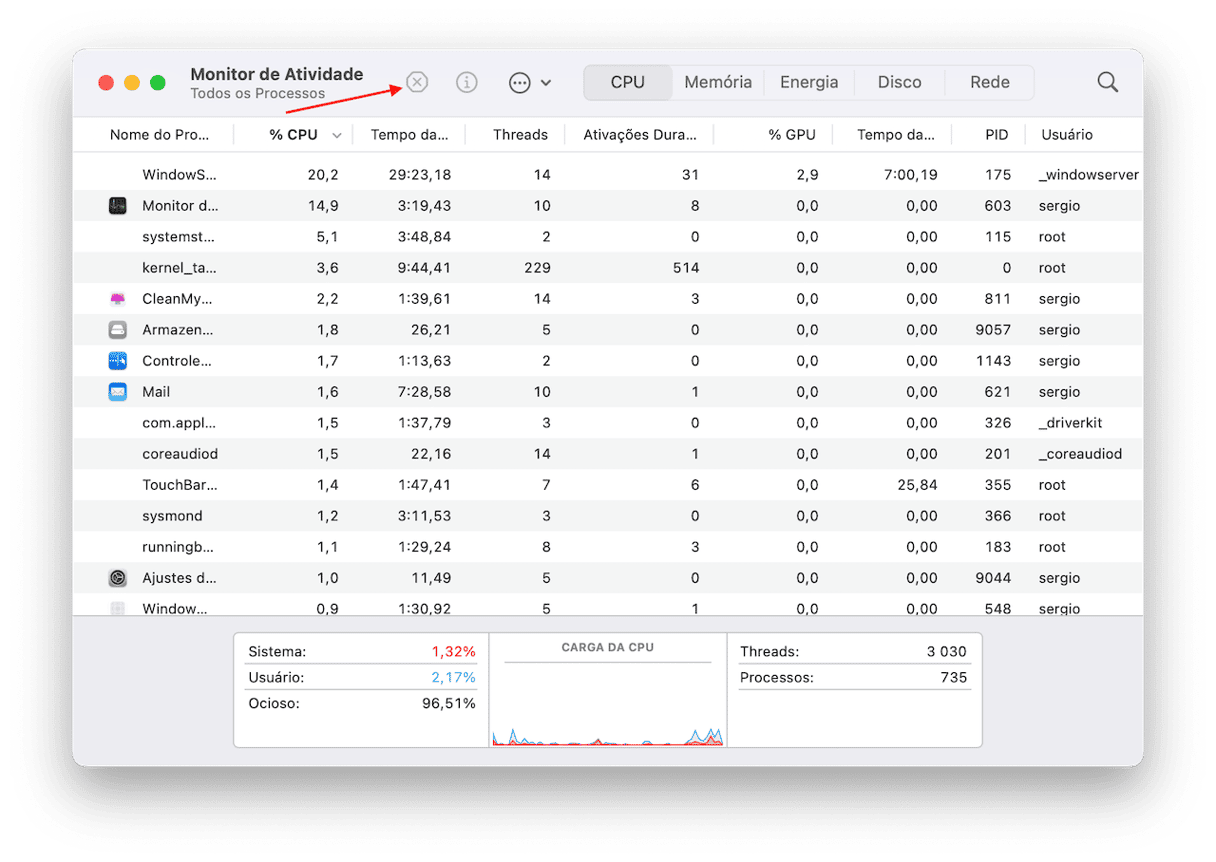Select the com.appl... process

pyautogui.click(x=608, y=423)
